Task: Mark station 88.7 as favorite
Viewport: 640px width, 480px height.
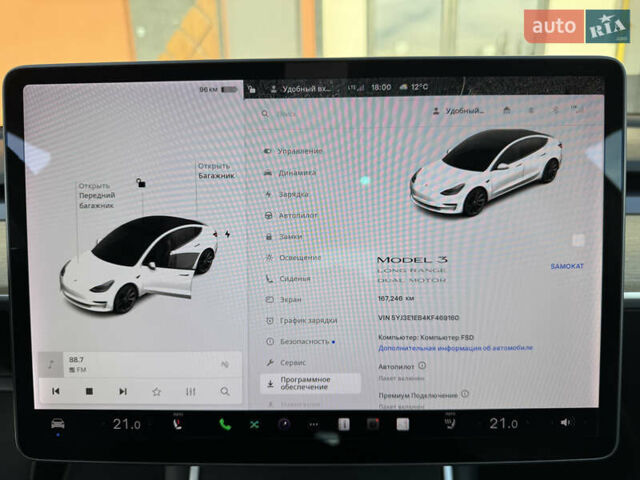Action: coord(156,392)
